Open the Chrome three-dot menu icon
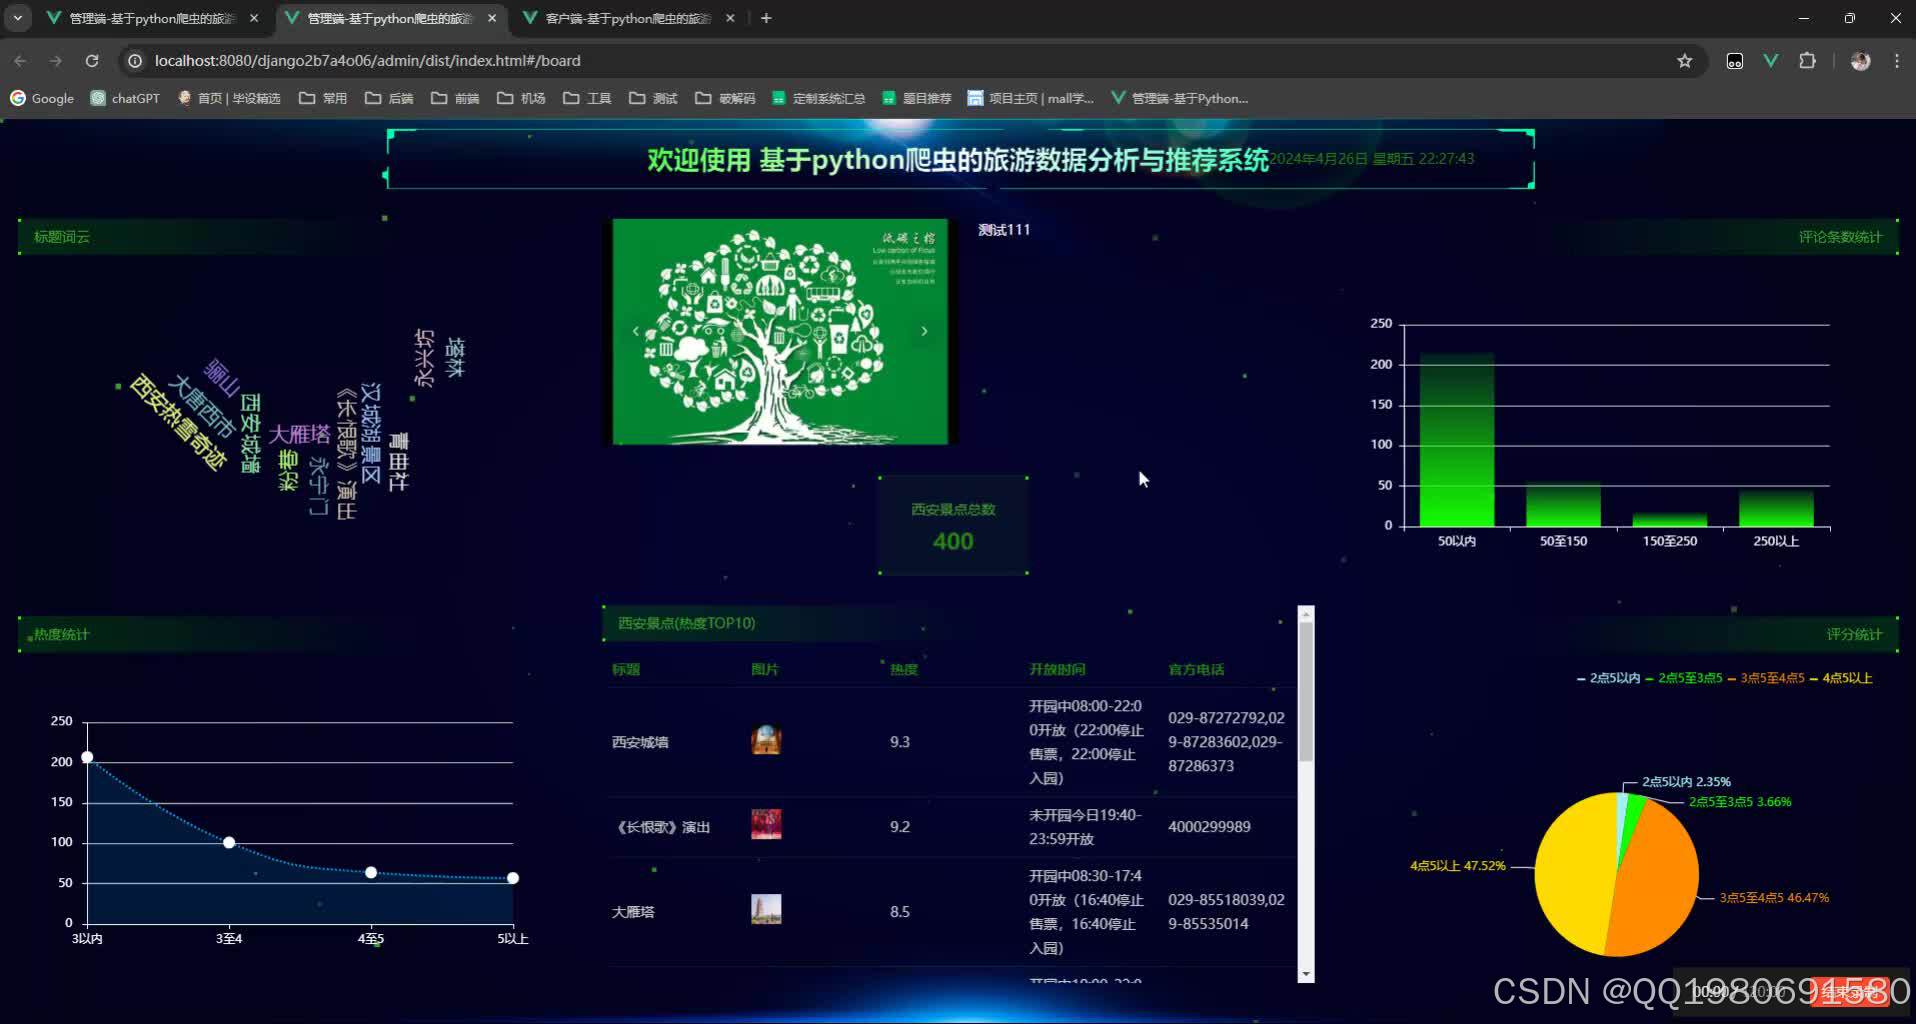Screen dimensions: 1916x1024 click(x=1896, y=60)
